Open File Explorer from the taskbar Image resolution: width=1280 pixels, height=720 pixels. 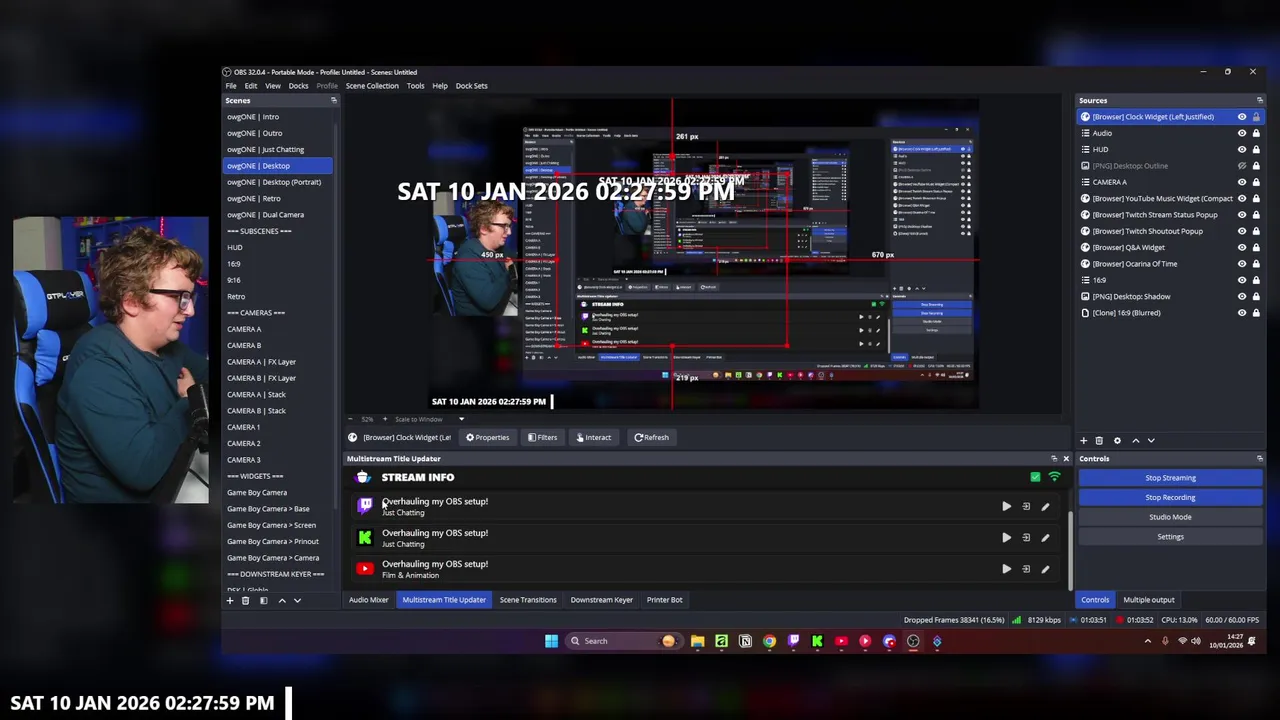tap(697, 641)
